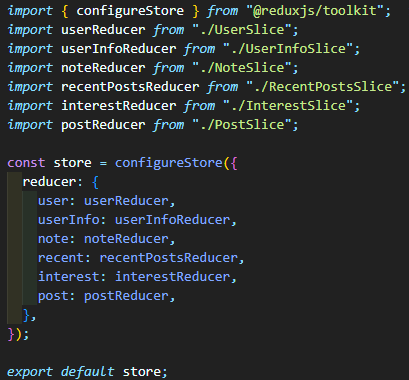409x380 pixels.
Task: Click the "./InterestSlice" import path
Action: click(288, 106)
